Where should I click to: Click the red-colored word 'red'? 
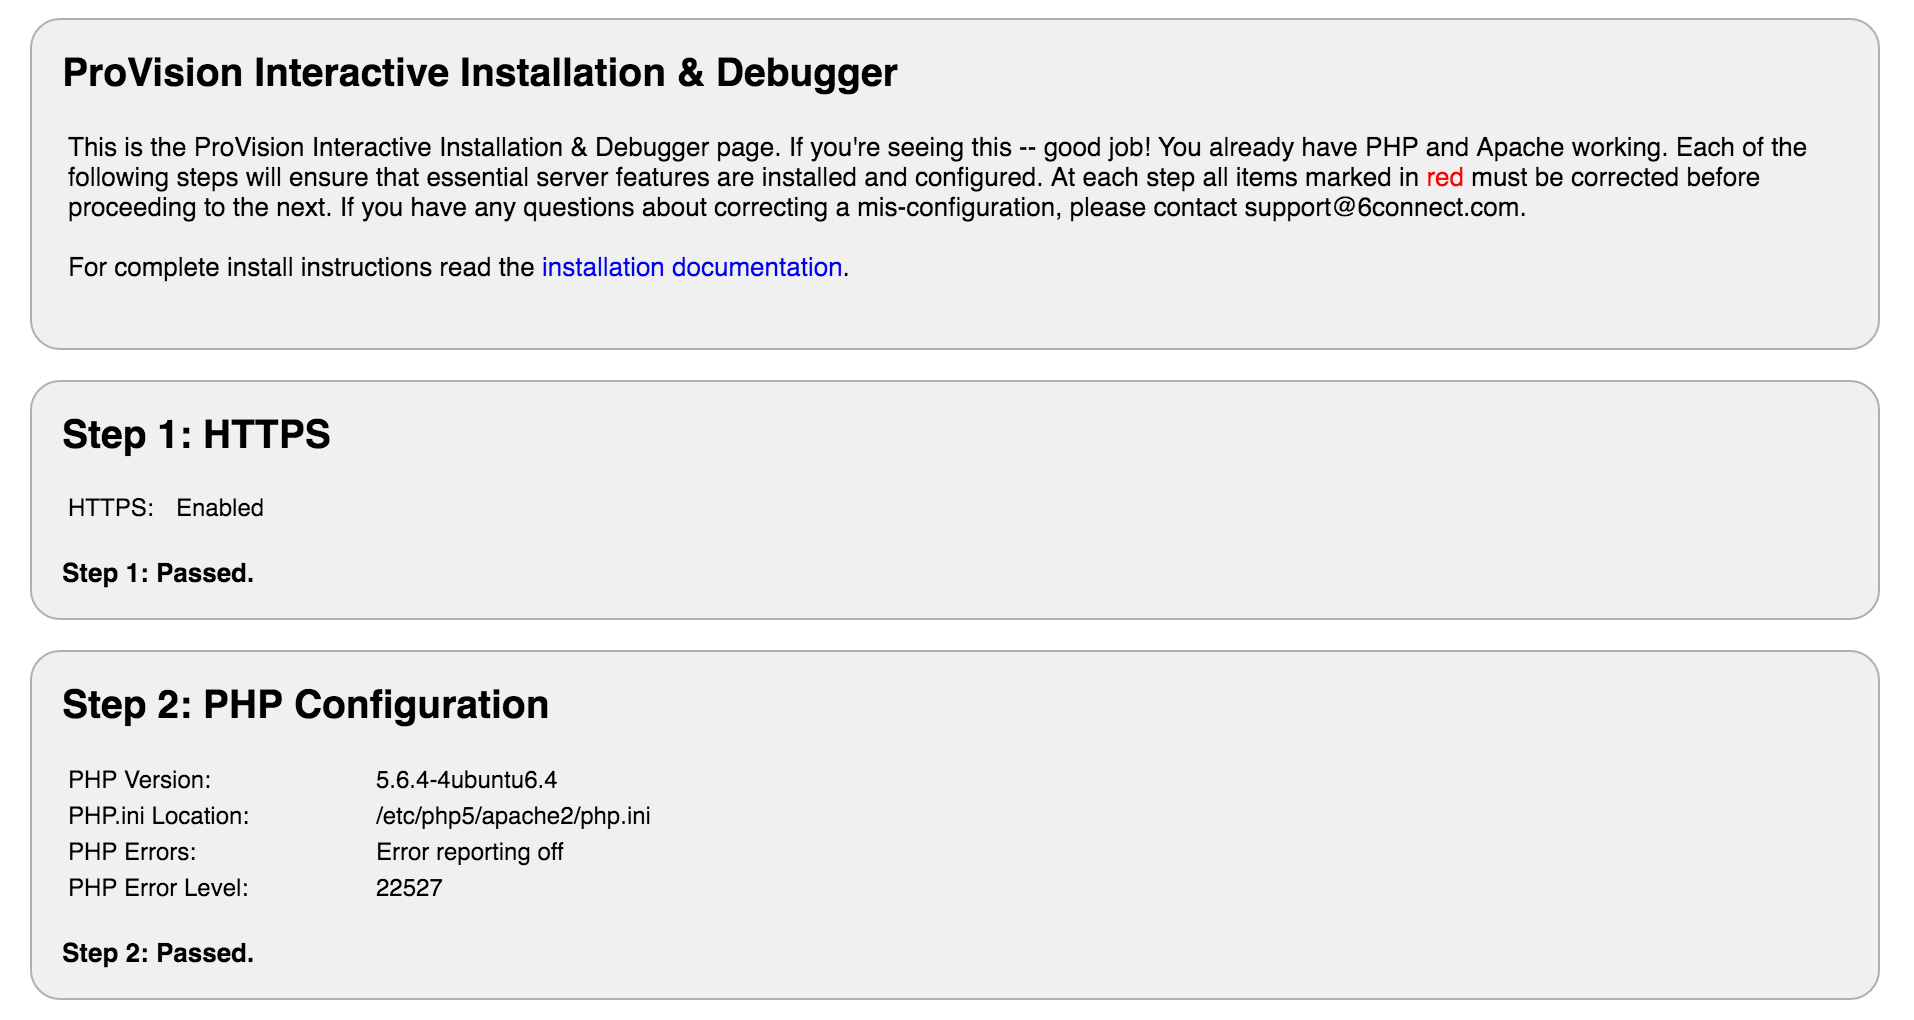coord(1444,178)
